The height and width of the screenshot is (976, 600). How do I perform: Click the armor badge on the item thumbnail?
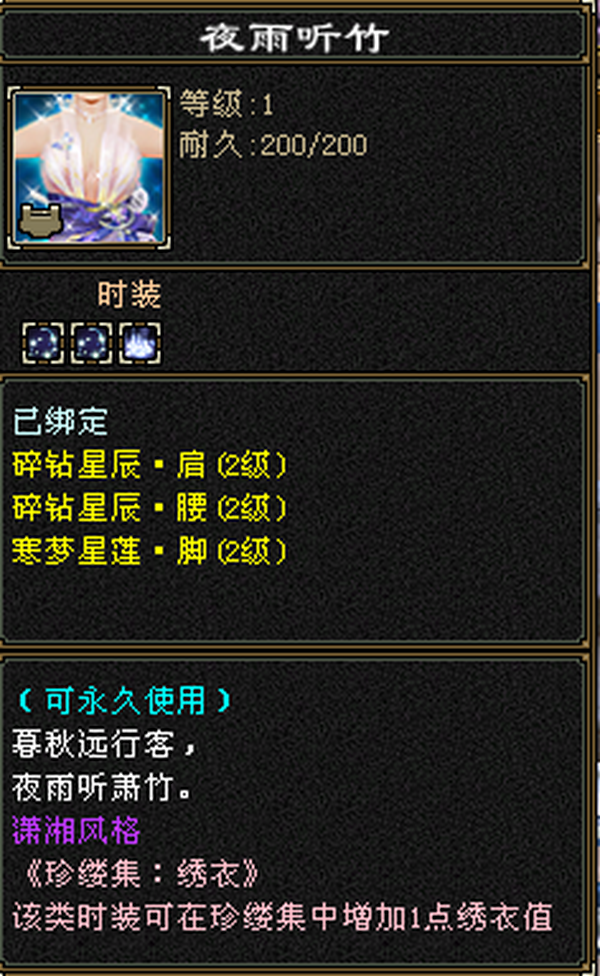pyautogui.click(x=40, y=220)
